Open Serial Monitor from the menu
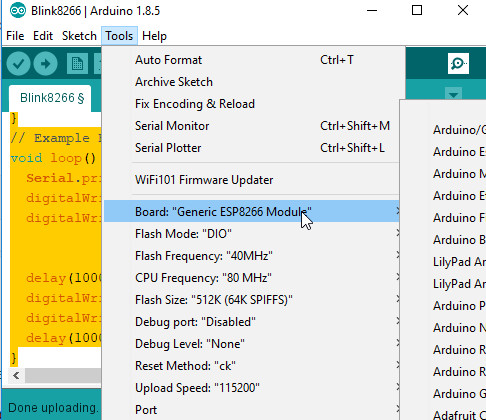Image resolution: width=486 pixels, height=420 pixels. pos(251,126)
